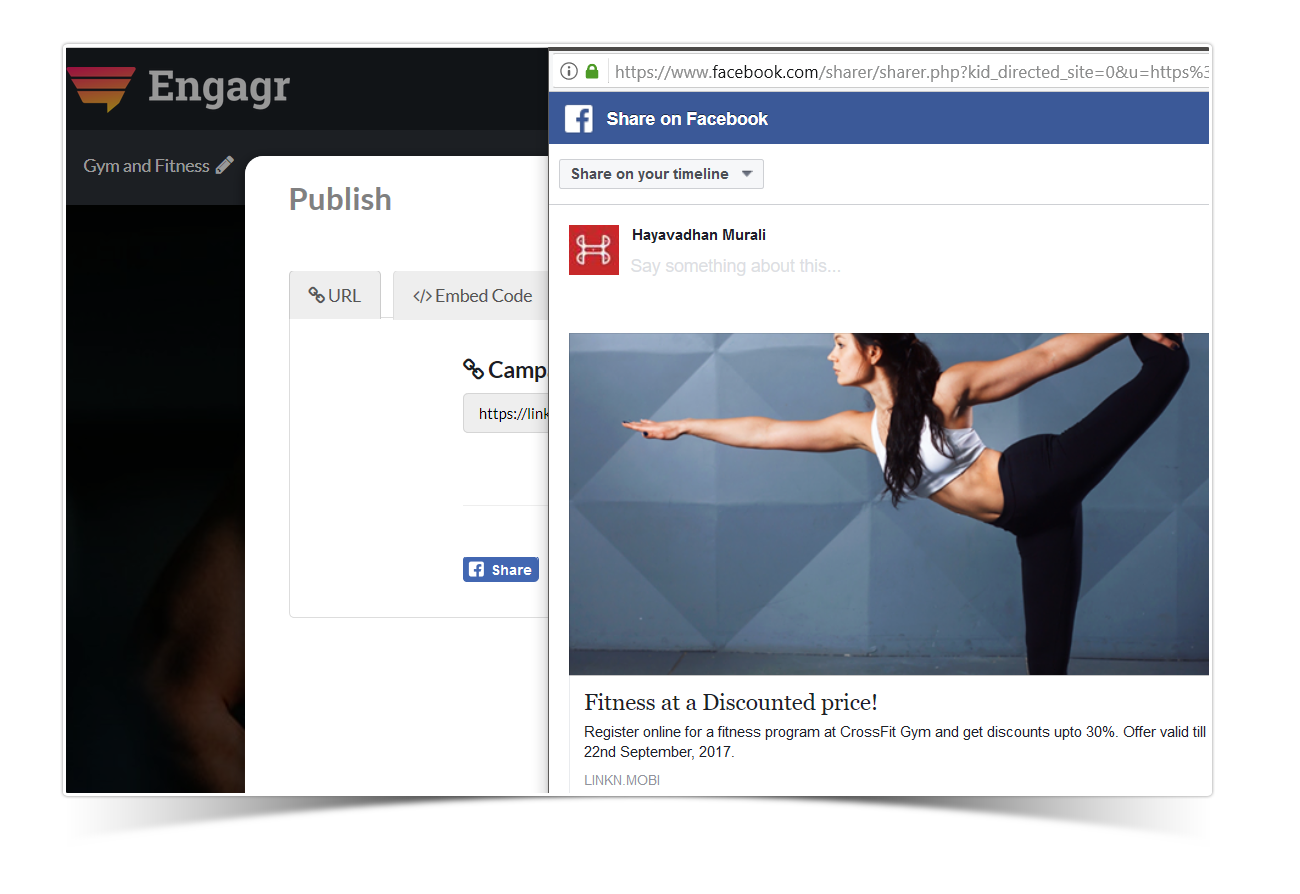The height and width of the screenshot is (894, 1300).
Task: Click the Share on Facebook header title
Action: click(x=687, y=119)
